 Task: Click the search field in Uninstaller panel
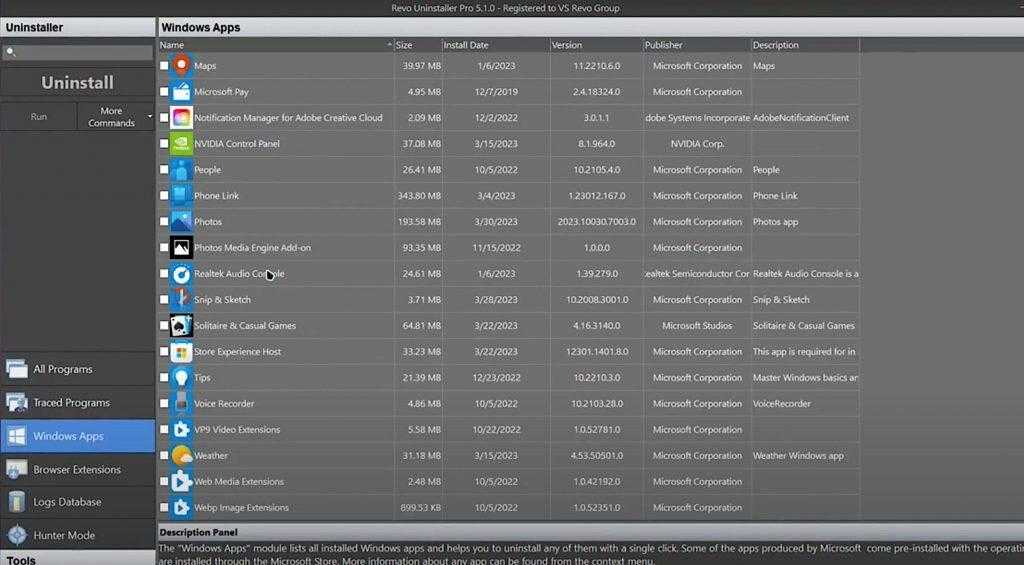point(78,52)
